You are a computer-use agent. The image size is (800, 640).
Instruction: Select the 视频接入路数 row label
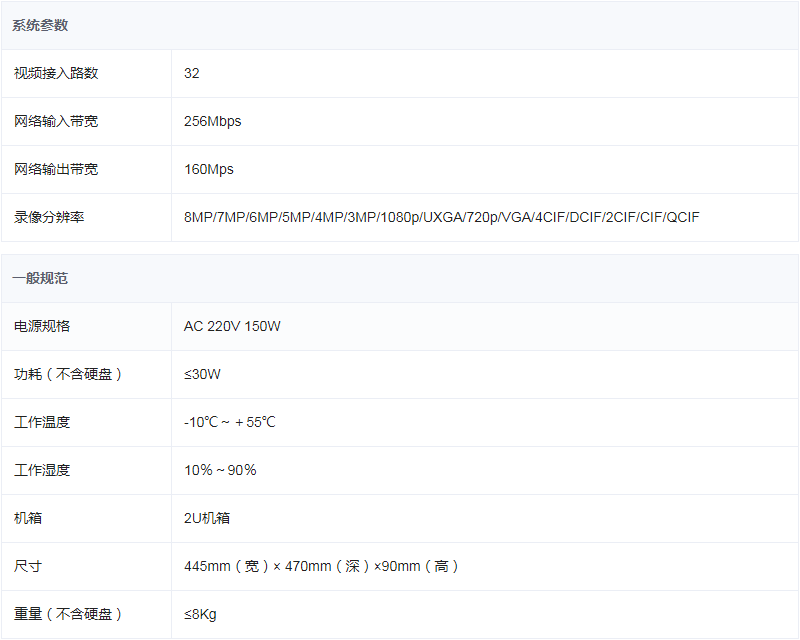pyautogui.click(x=56, y=73)
